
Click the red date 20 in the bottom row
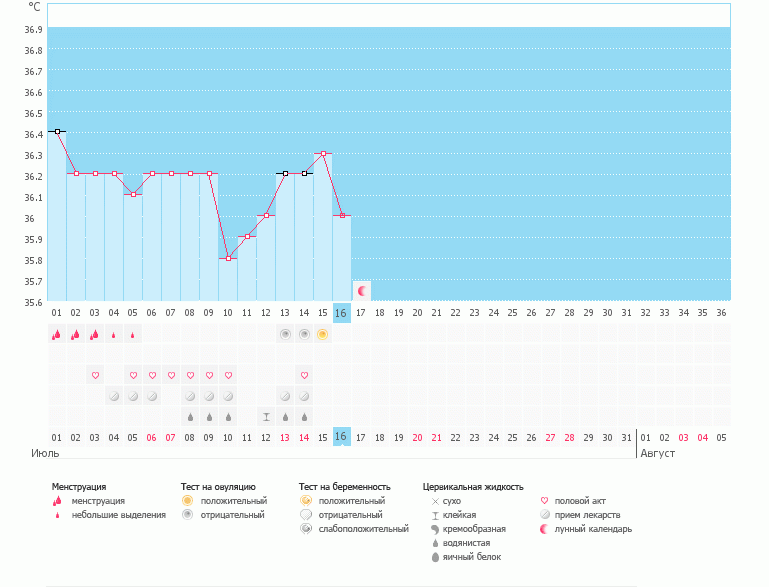(417, 437)
